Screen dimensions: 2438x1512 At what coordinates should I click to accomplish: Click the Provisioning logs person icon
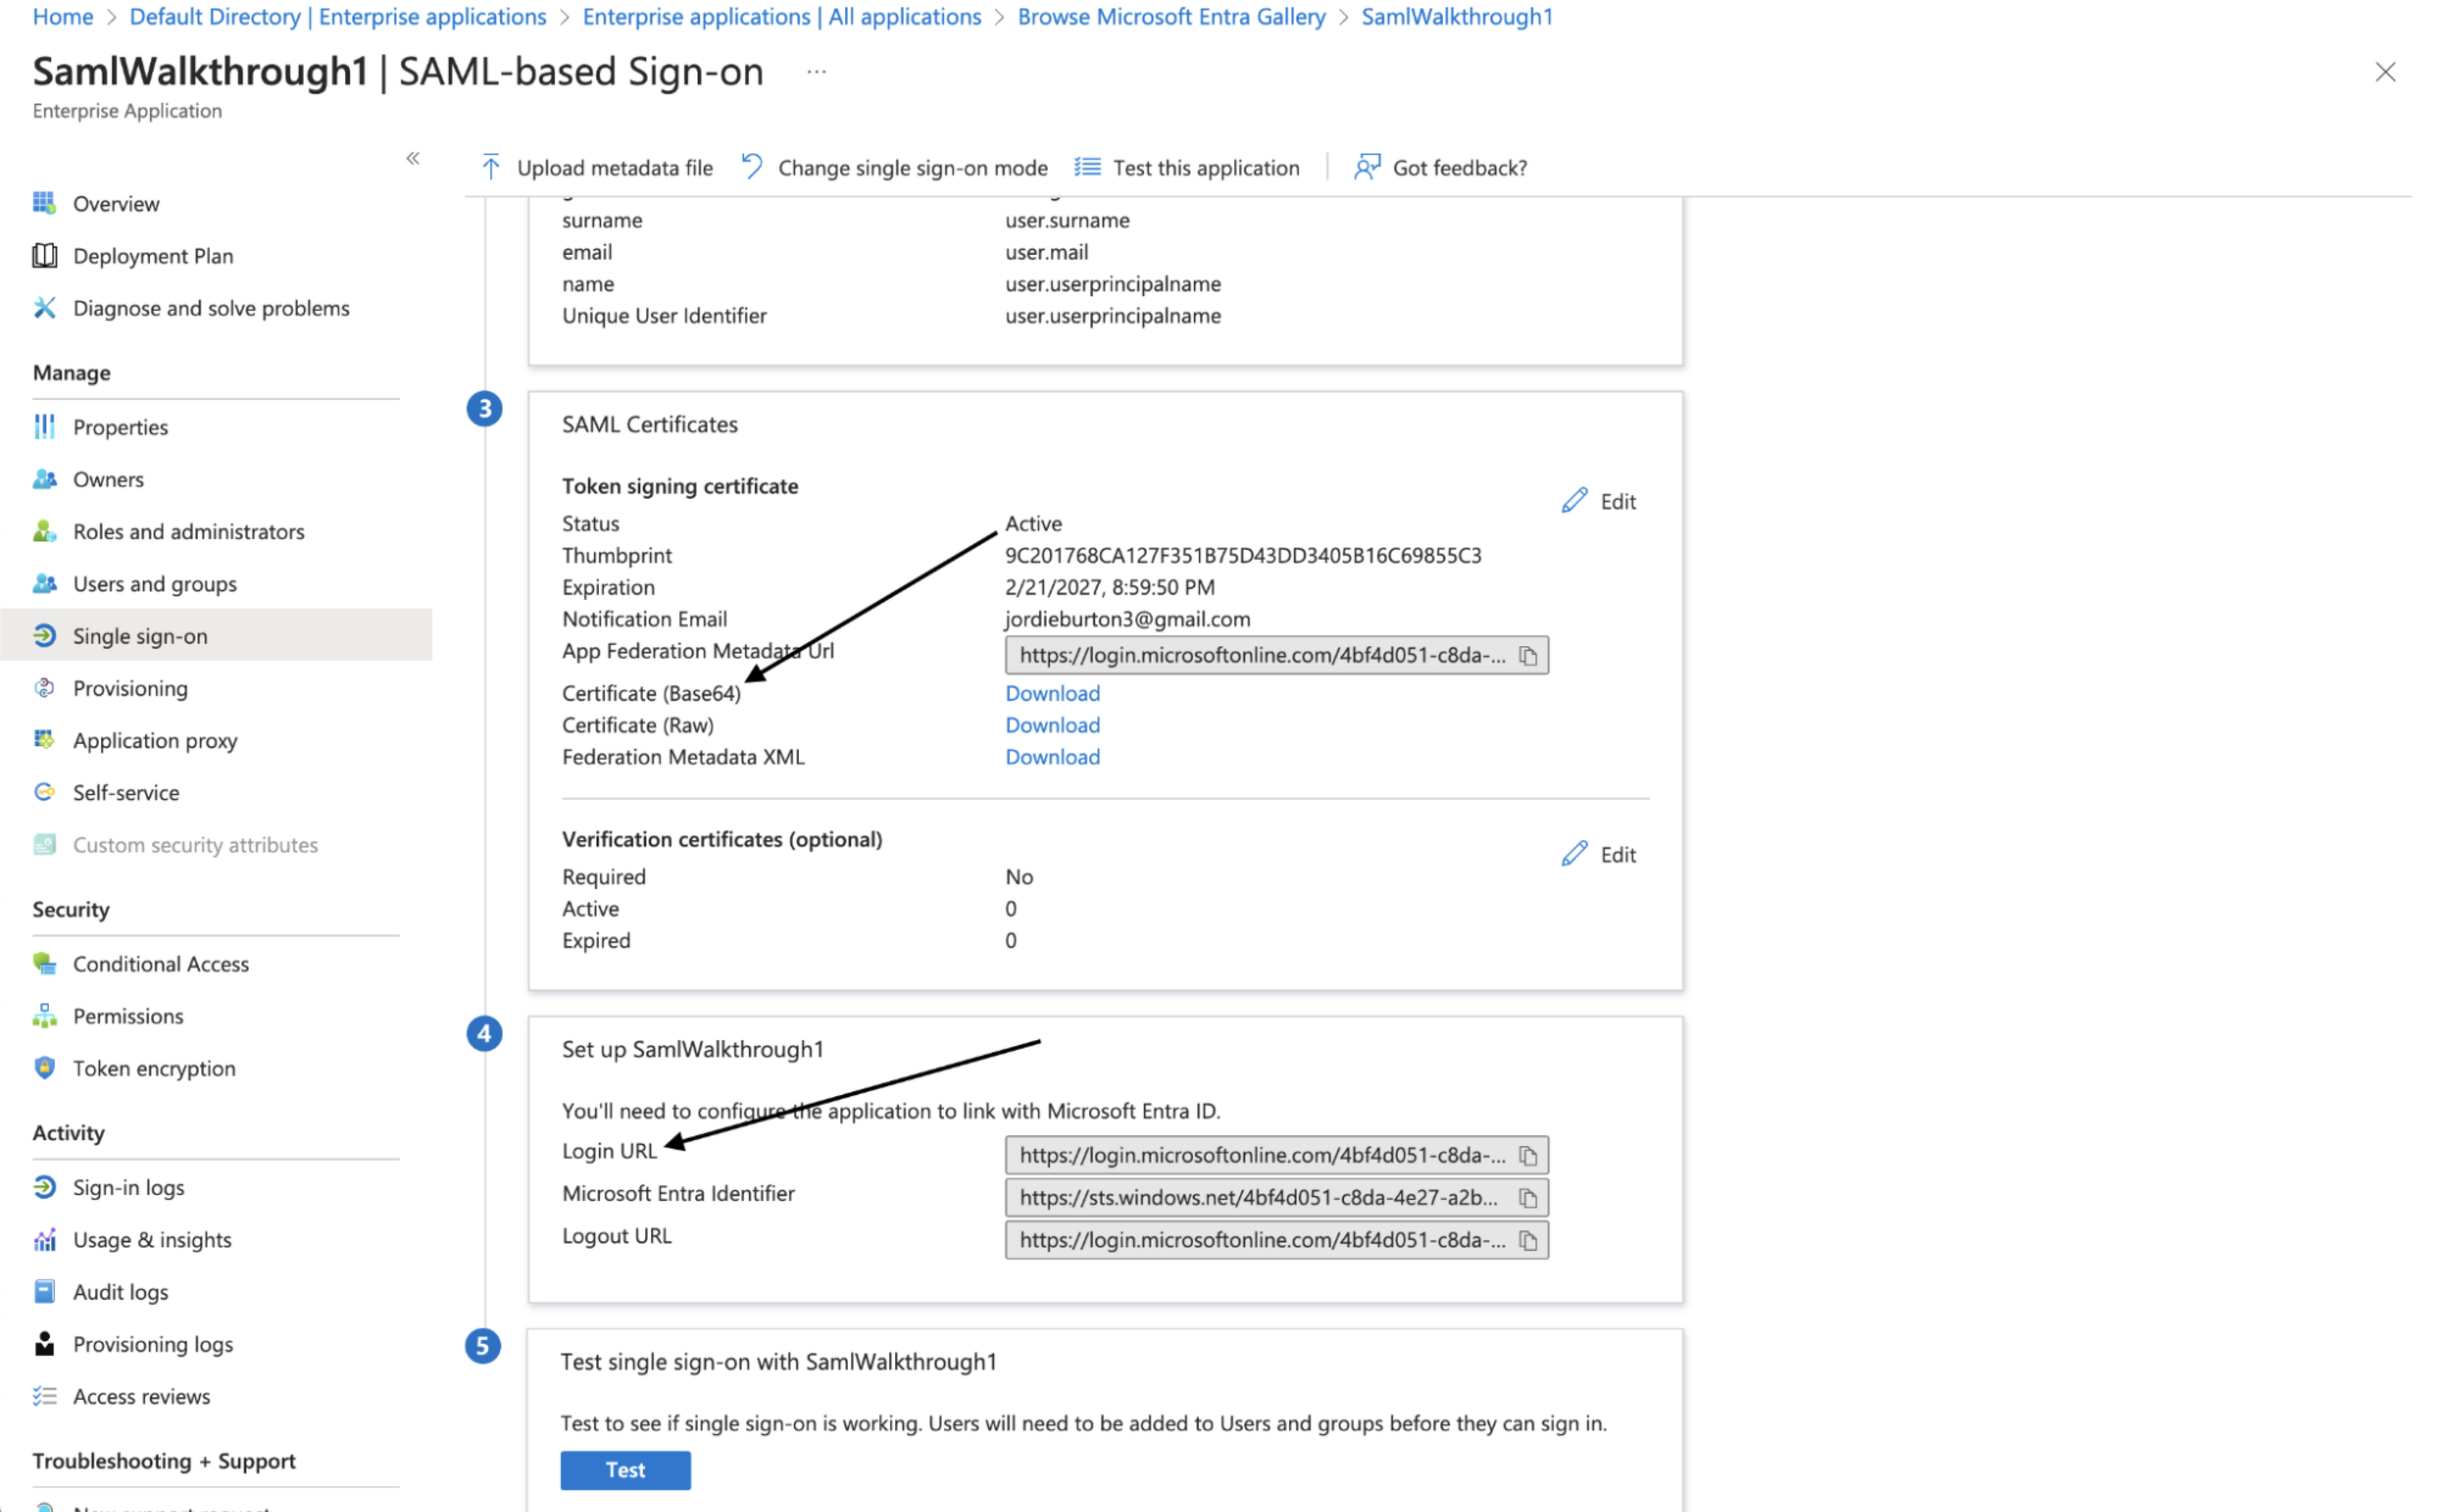pyautogui.click(x=44, y=1344)
